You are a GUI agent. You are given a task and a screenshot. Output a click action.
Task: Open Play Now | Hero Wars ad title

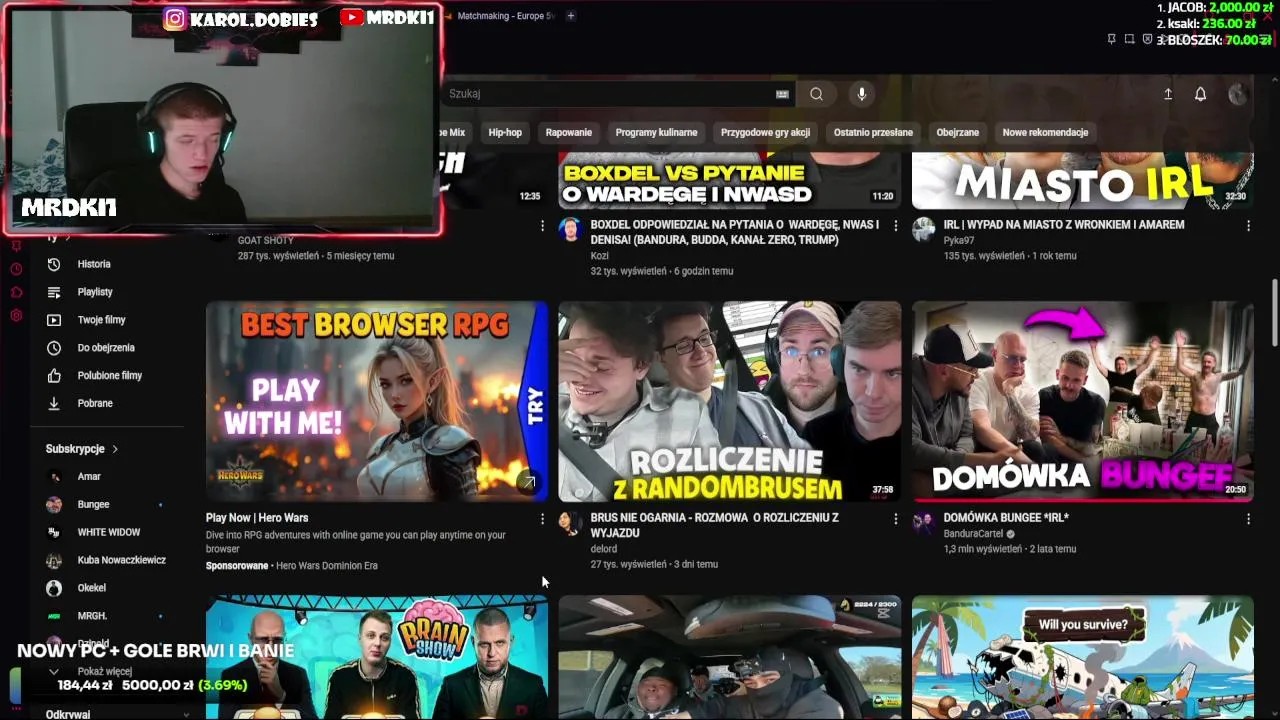pyautogui.click(x=257, y=518)
